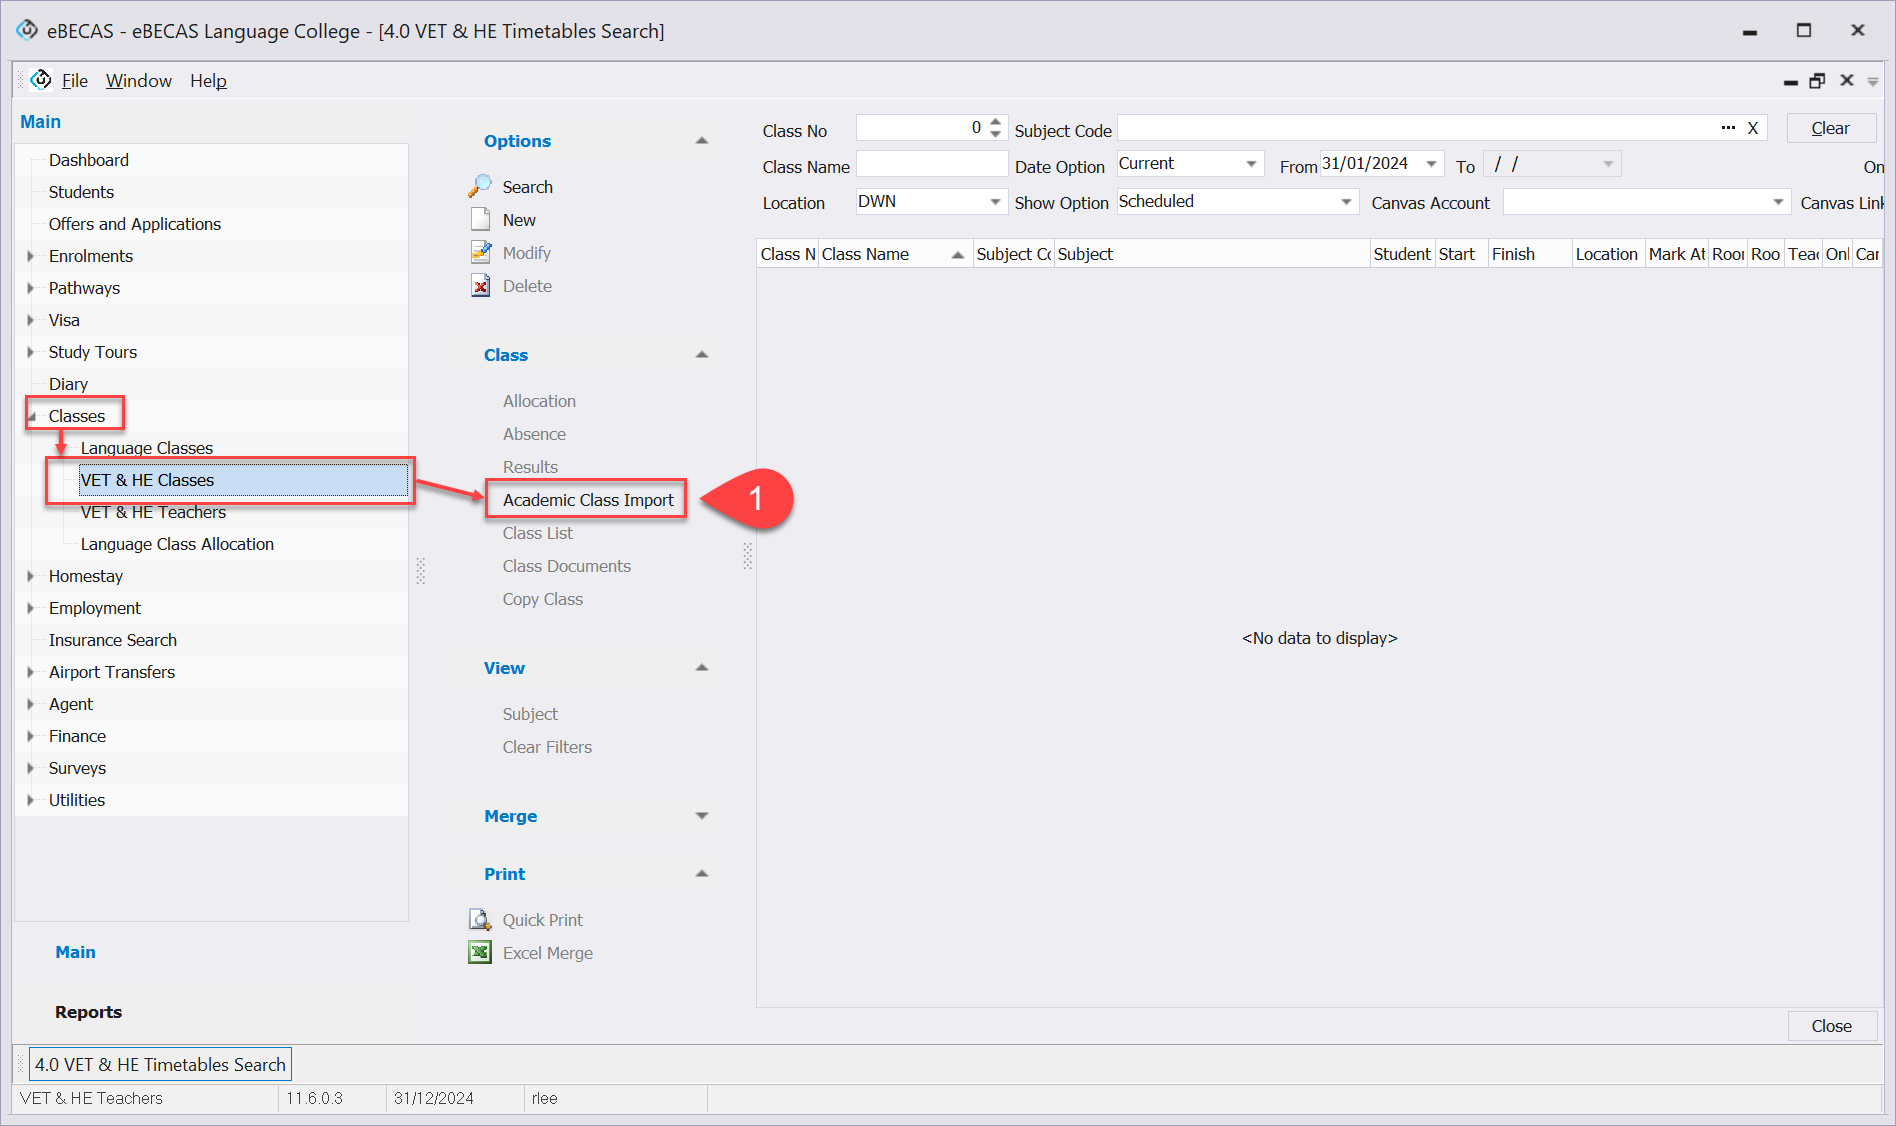The image size is (1896, 1126).
Task: Open the Date Option dropdown
Action: [x=1251, y=164]
